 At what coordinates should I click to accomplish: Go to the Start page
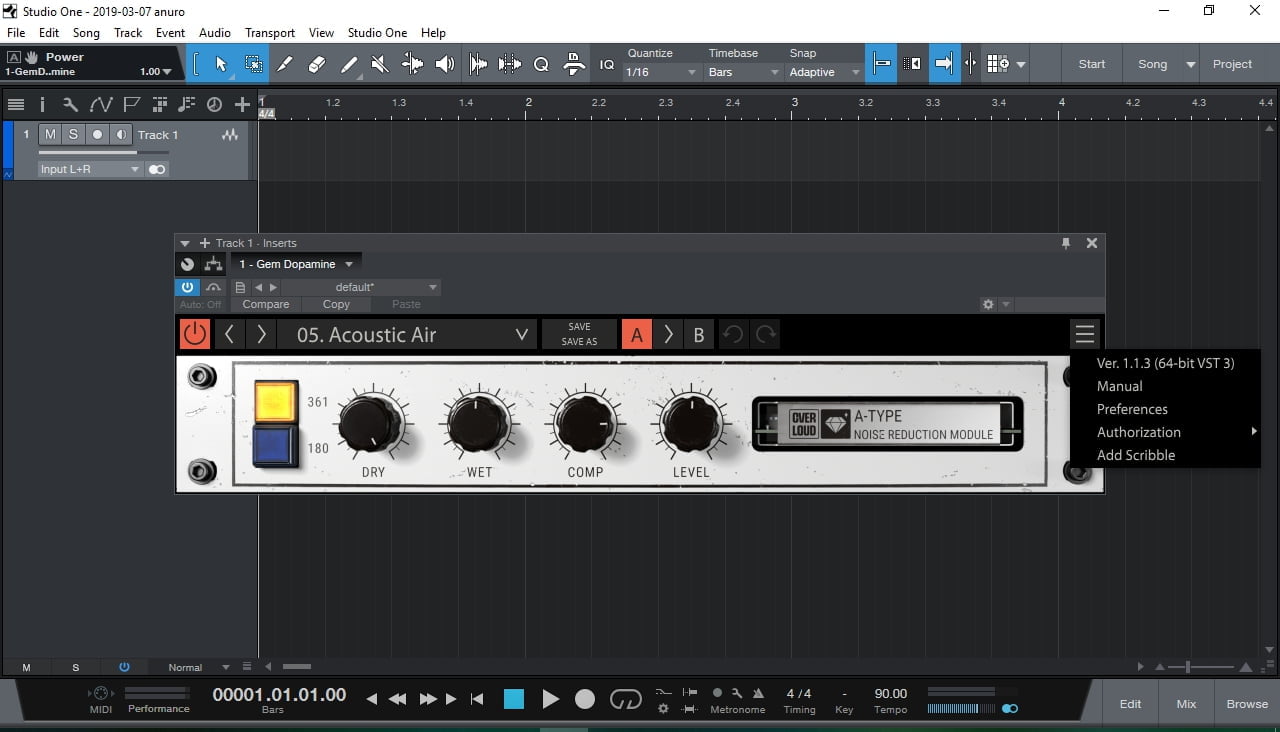coord(1092,64)
